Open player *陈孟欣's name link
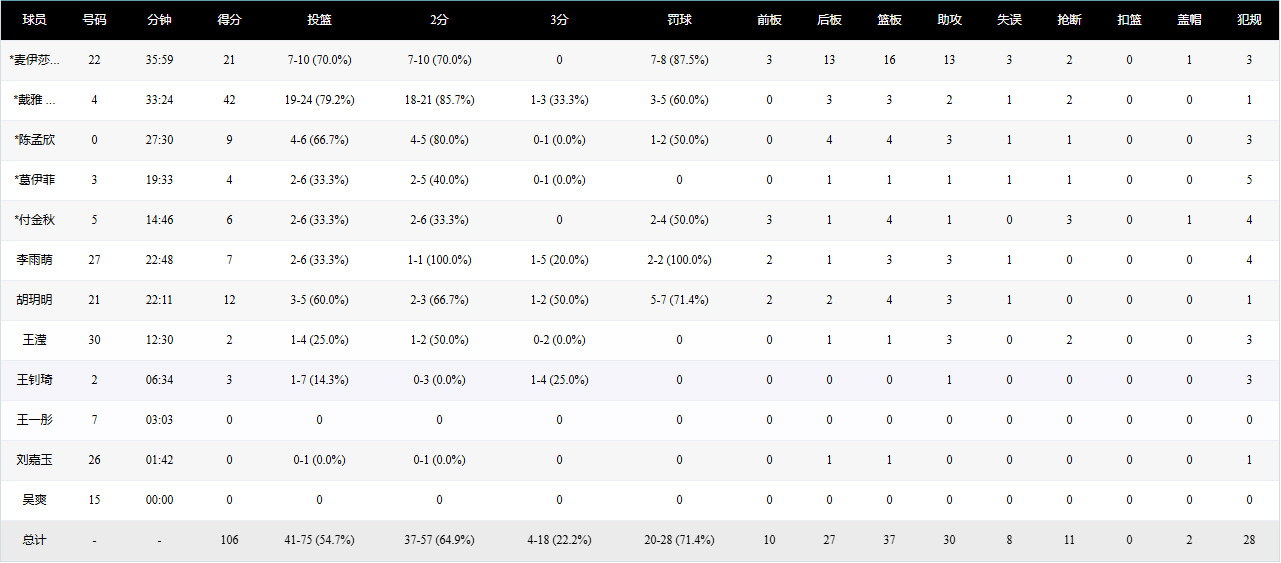Screen dimensions: 1281x563 [x=35, y=140]
